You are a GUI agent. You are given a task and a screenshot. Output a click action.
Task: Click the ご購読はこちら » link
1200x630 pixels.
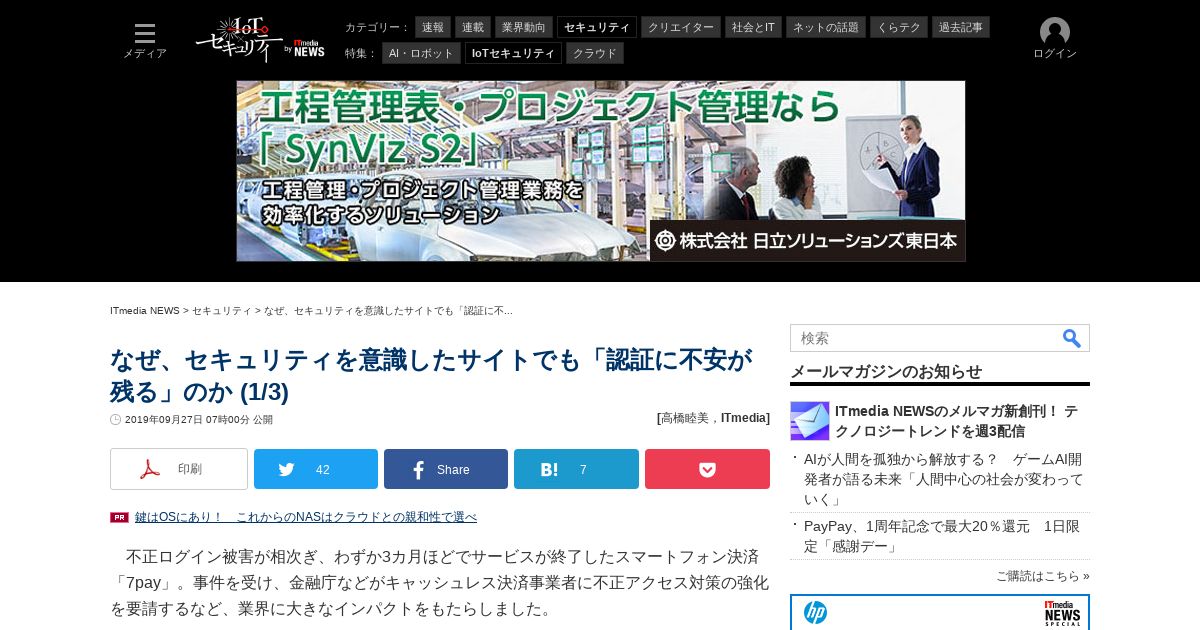pos(1043,576)
